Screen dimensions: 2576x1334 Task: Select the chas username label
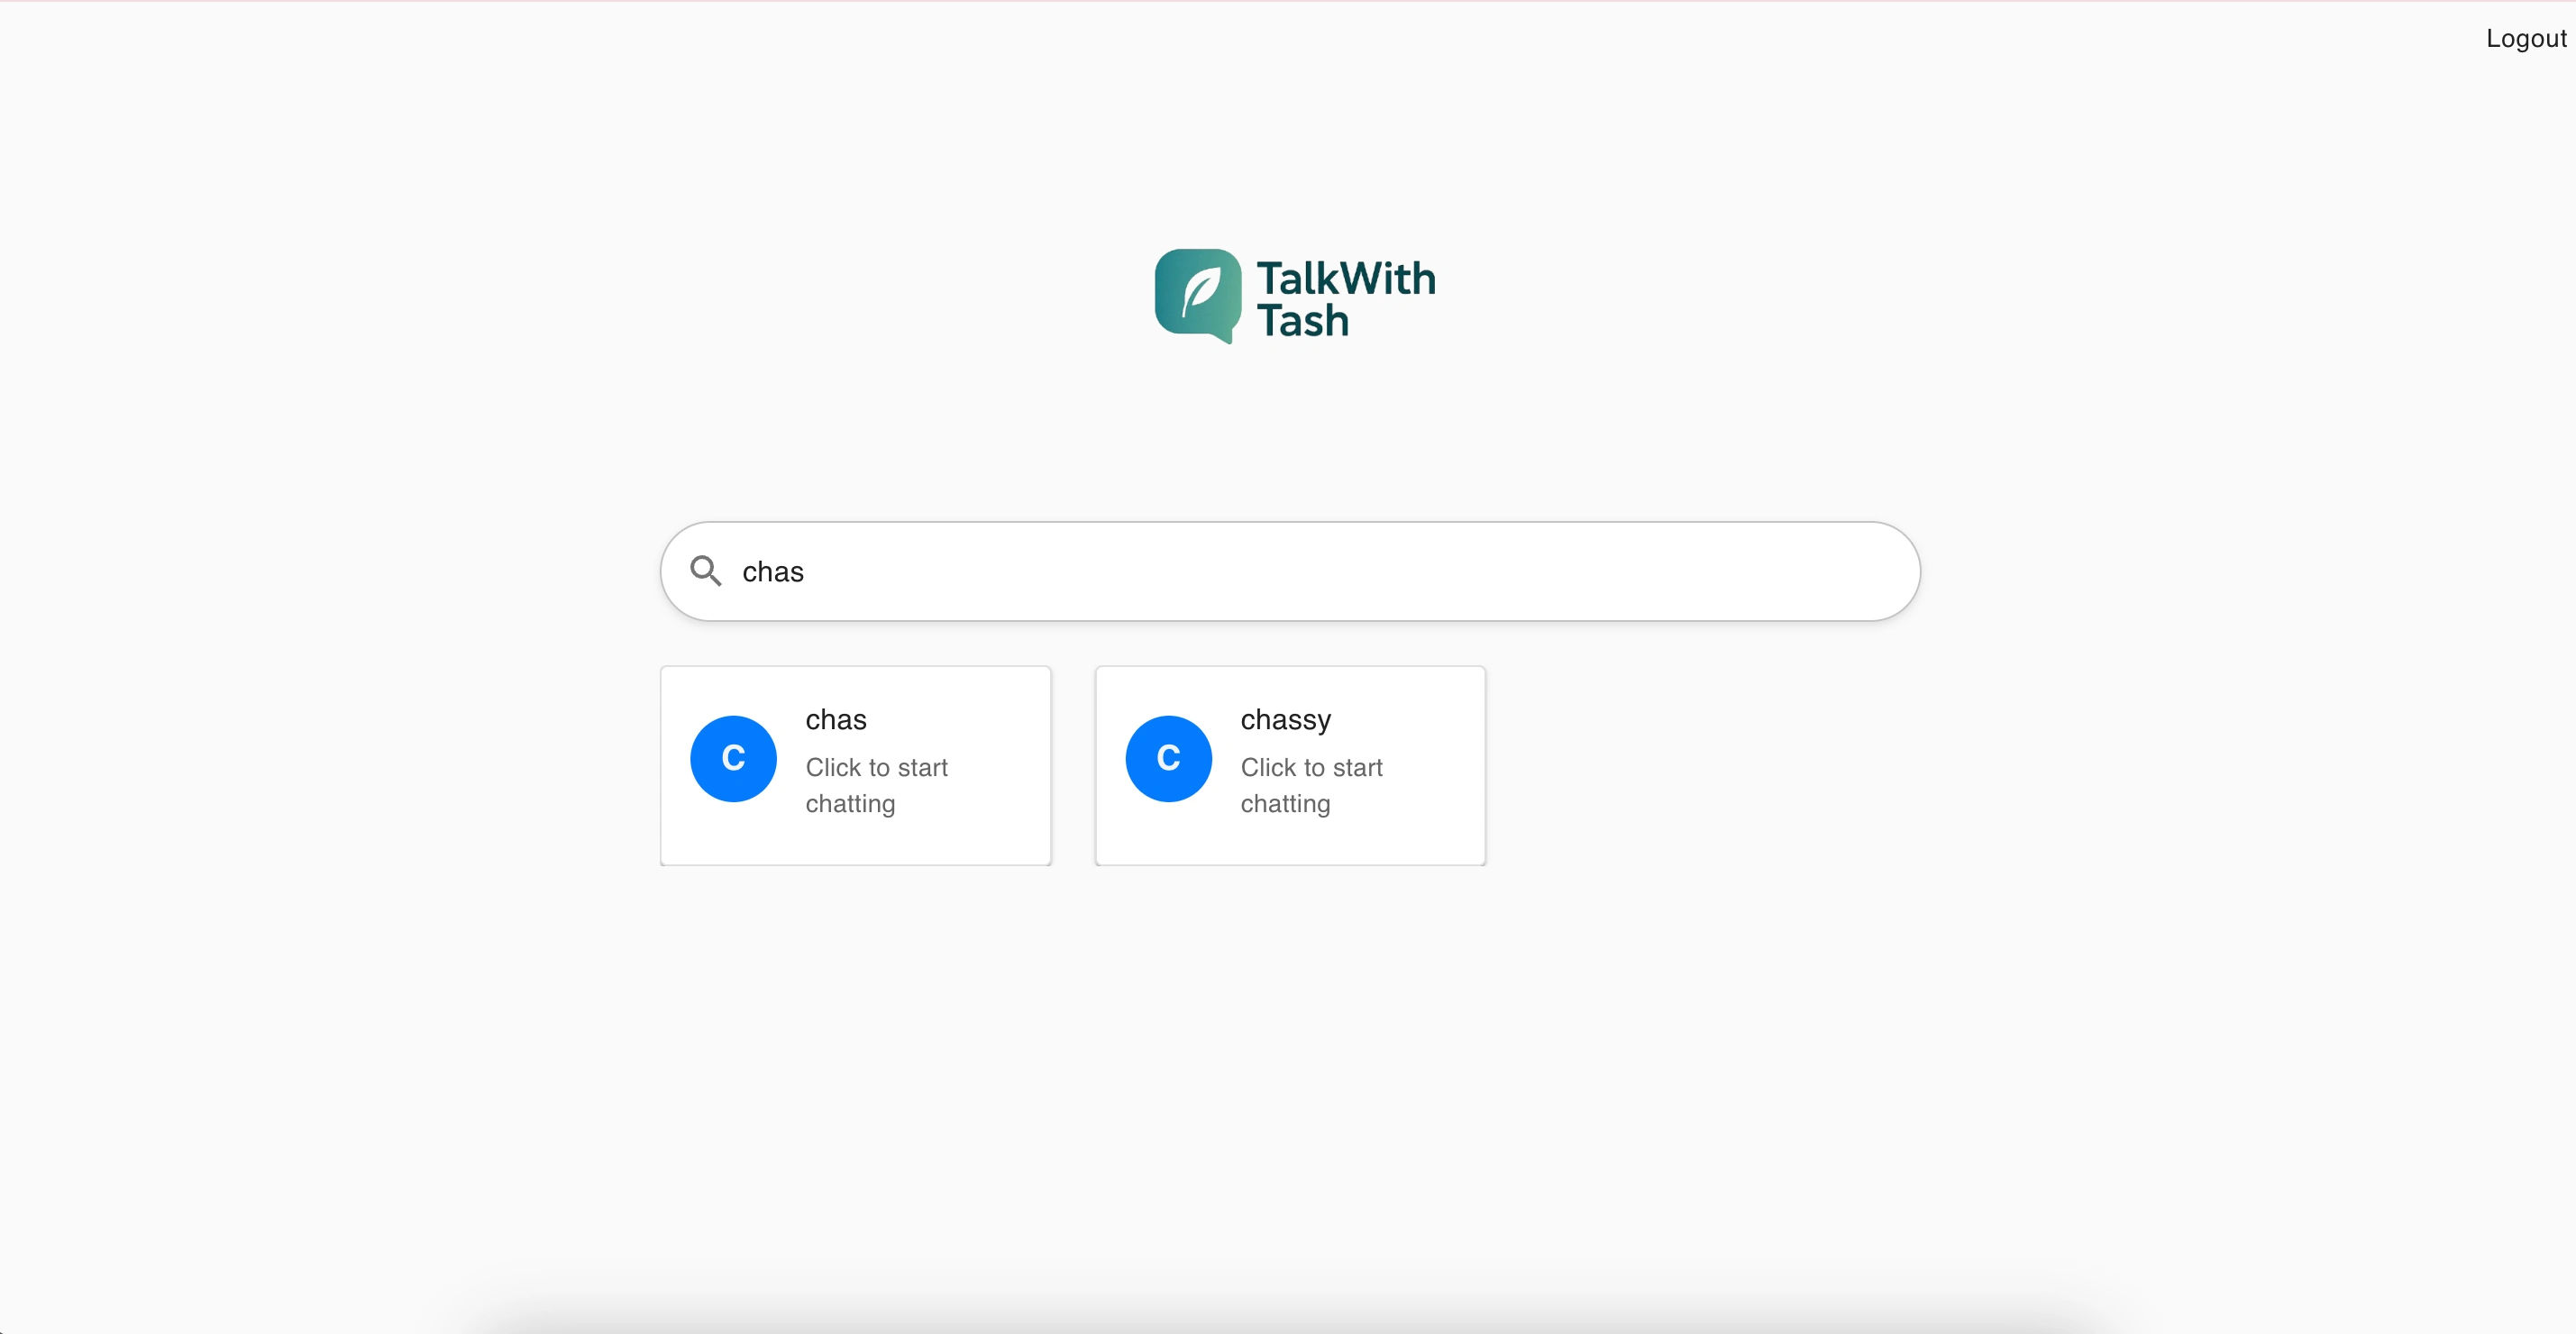click(836, 720)
